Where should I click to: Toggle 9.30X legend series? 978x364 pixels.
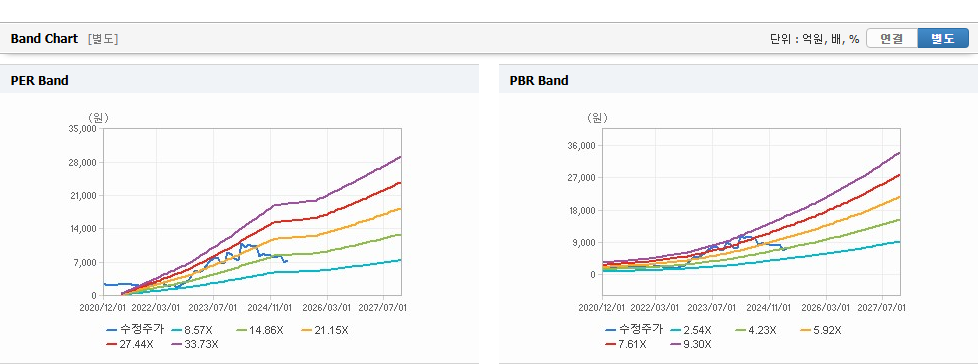pos(690,343)
